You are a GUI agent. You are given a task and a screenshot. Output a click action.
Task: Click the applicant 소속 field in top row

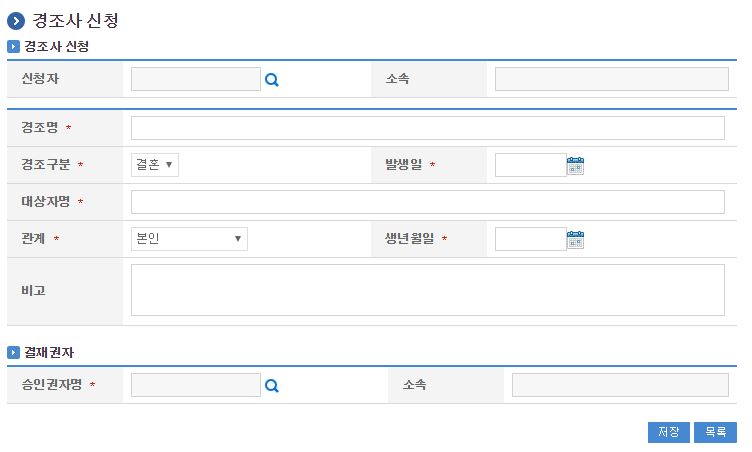pyautogui.click(x=611, y=80)
